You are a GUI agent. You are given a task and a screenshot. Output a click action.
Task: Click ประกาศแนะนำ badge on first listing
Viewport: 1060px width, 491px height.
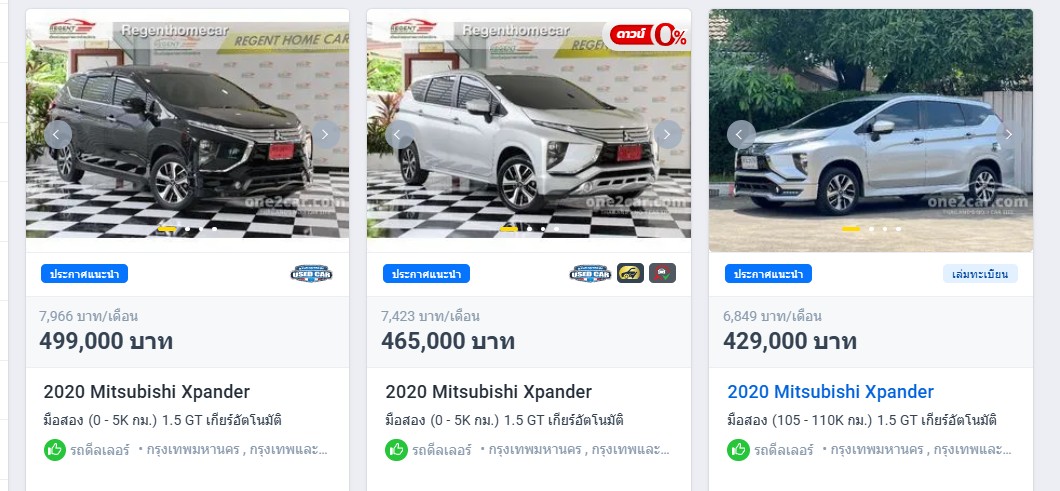(85, 274)
